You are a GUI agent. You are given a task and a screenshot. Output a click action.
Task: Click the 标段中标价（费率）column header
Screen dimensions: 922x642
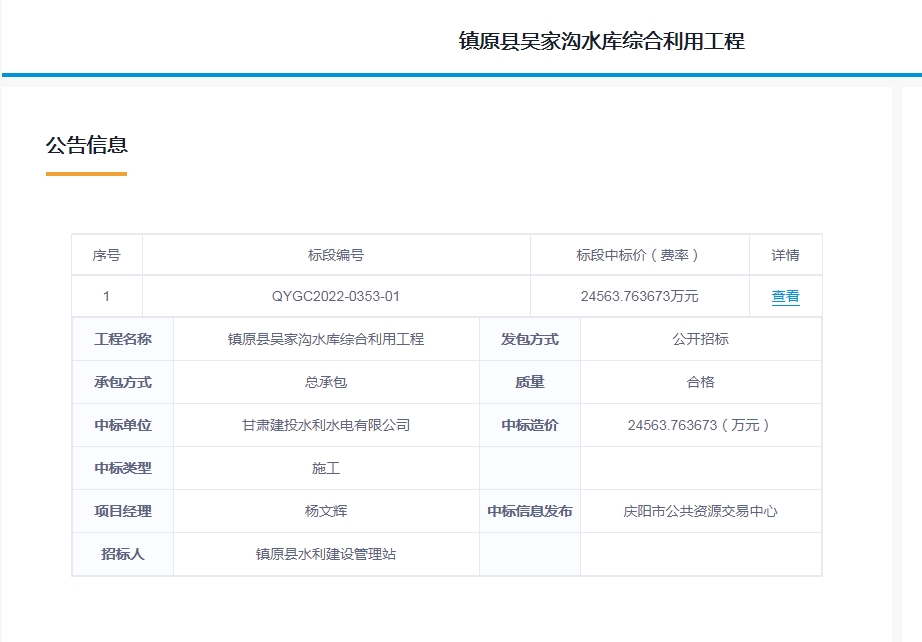[639, 255]
